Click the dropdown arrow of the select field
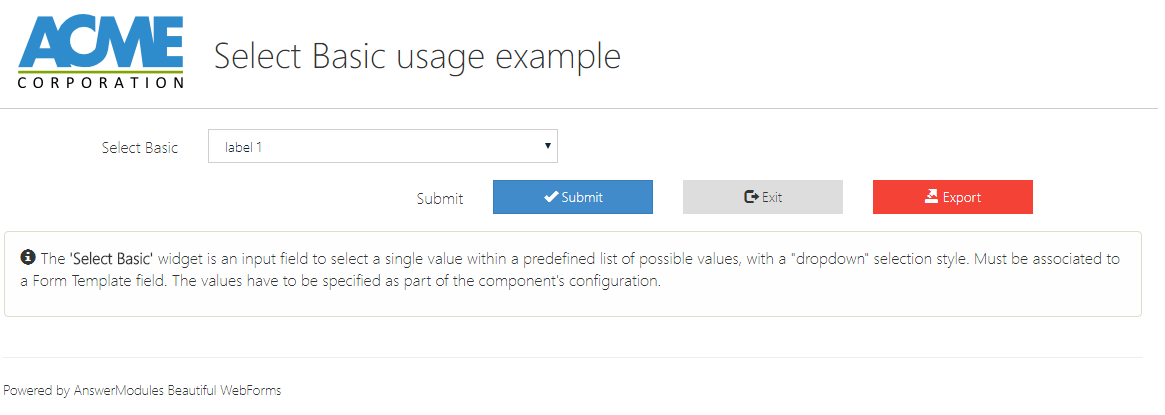1165x415 pixels. coord(548,146)
